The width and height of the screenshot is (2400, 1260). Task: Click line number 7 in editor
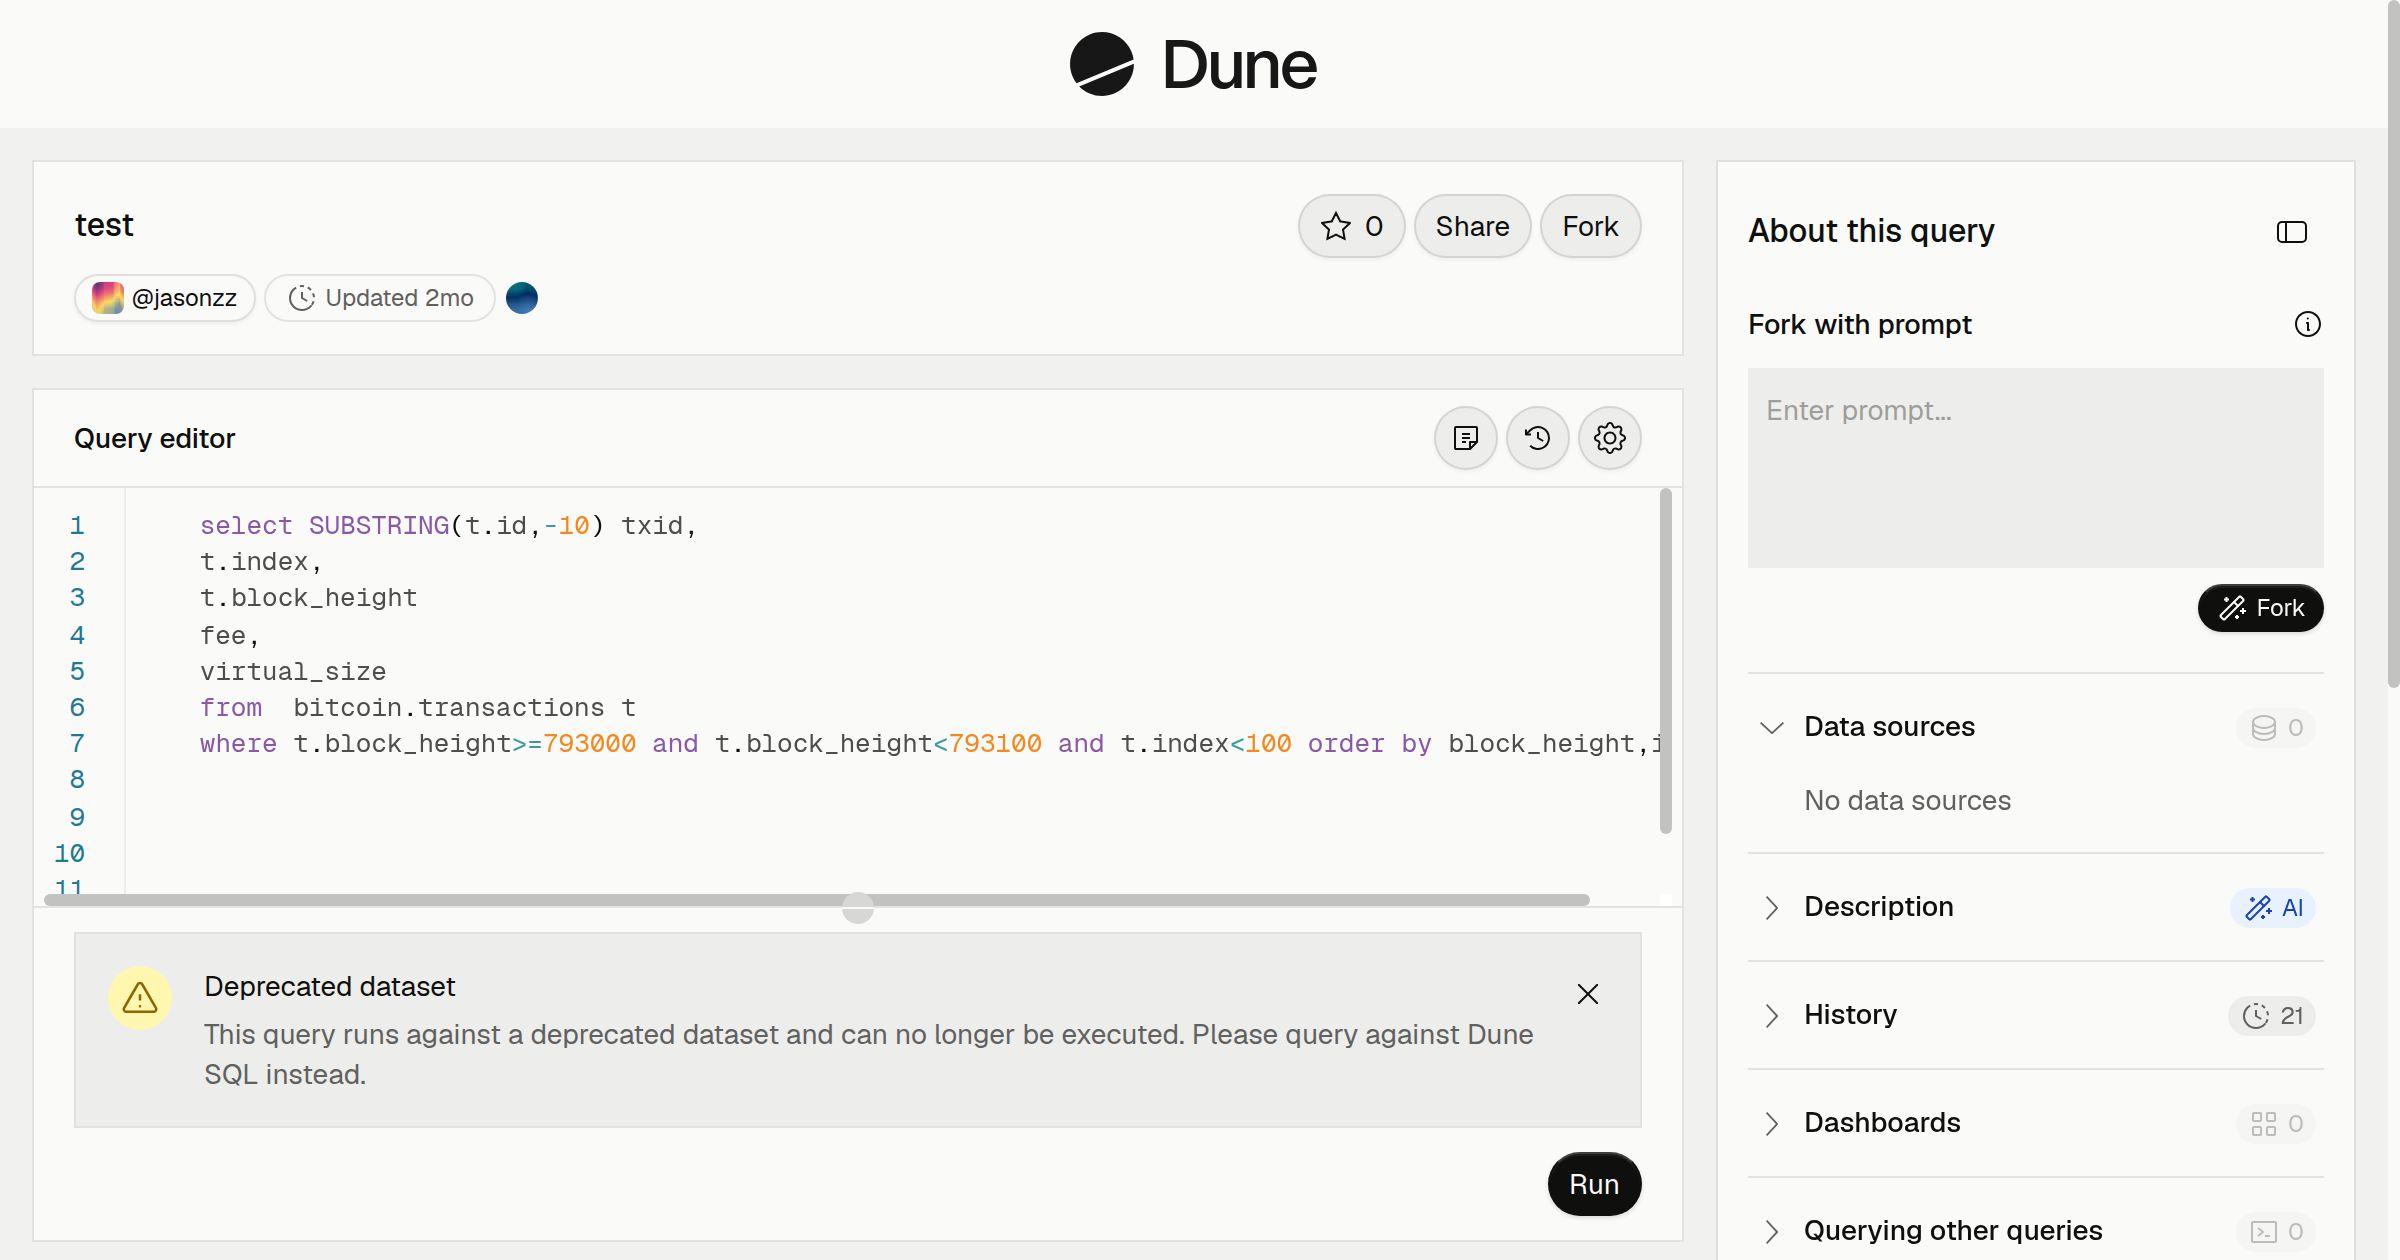pyautogui.click(x=77, y=744)
